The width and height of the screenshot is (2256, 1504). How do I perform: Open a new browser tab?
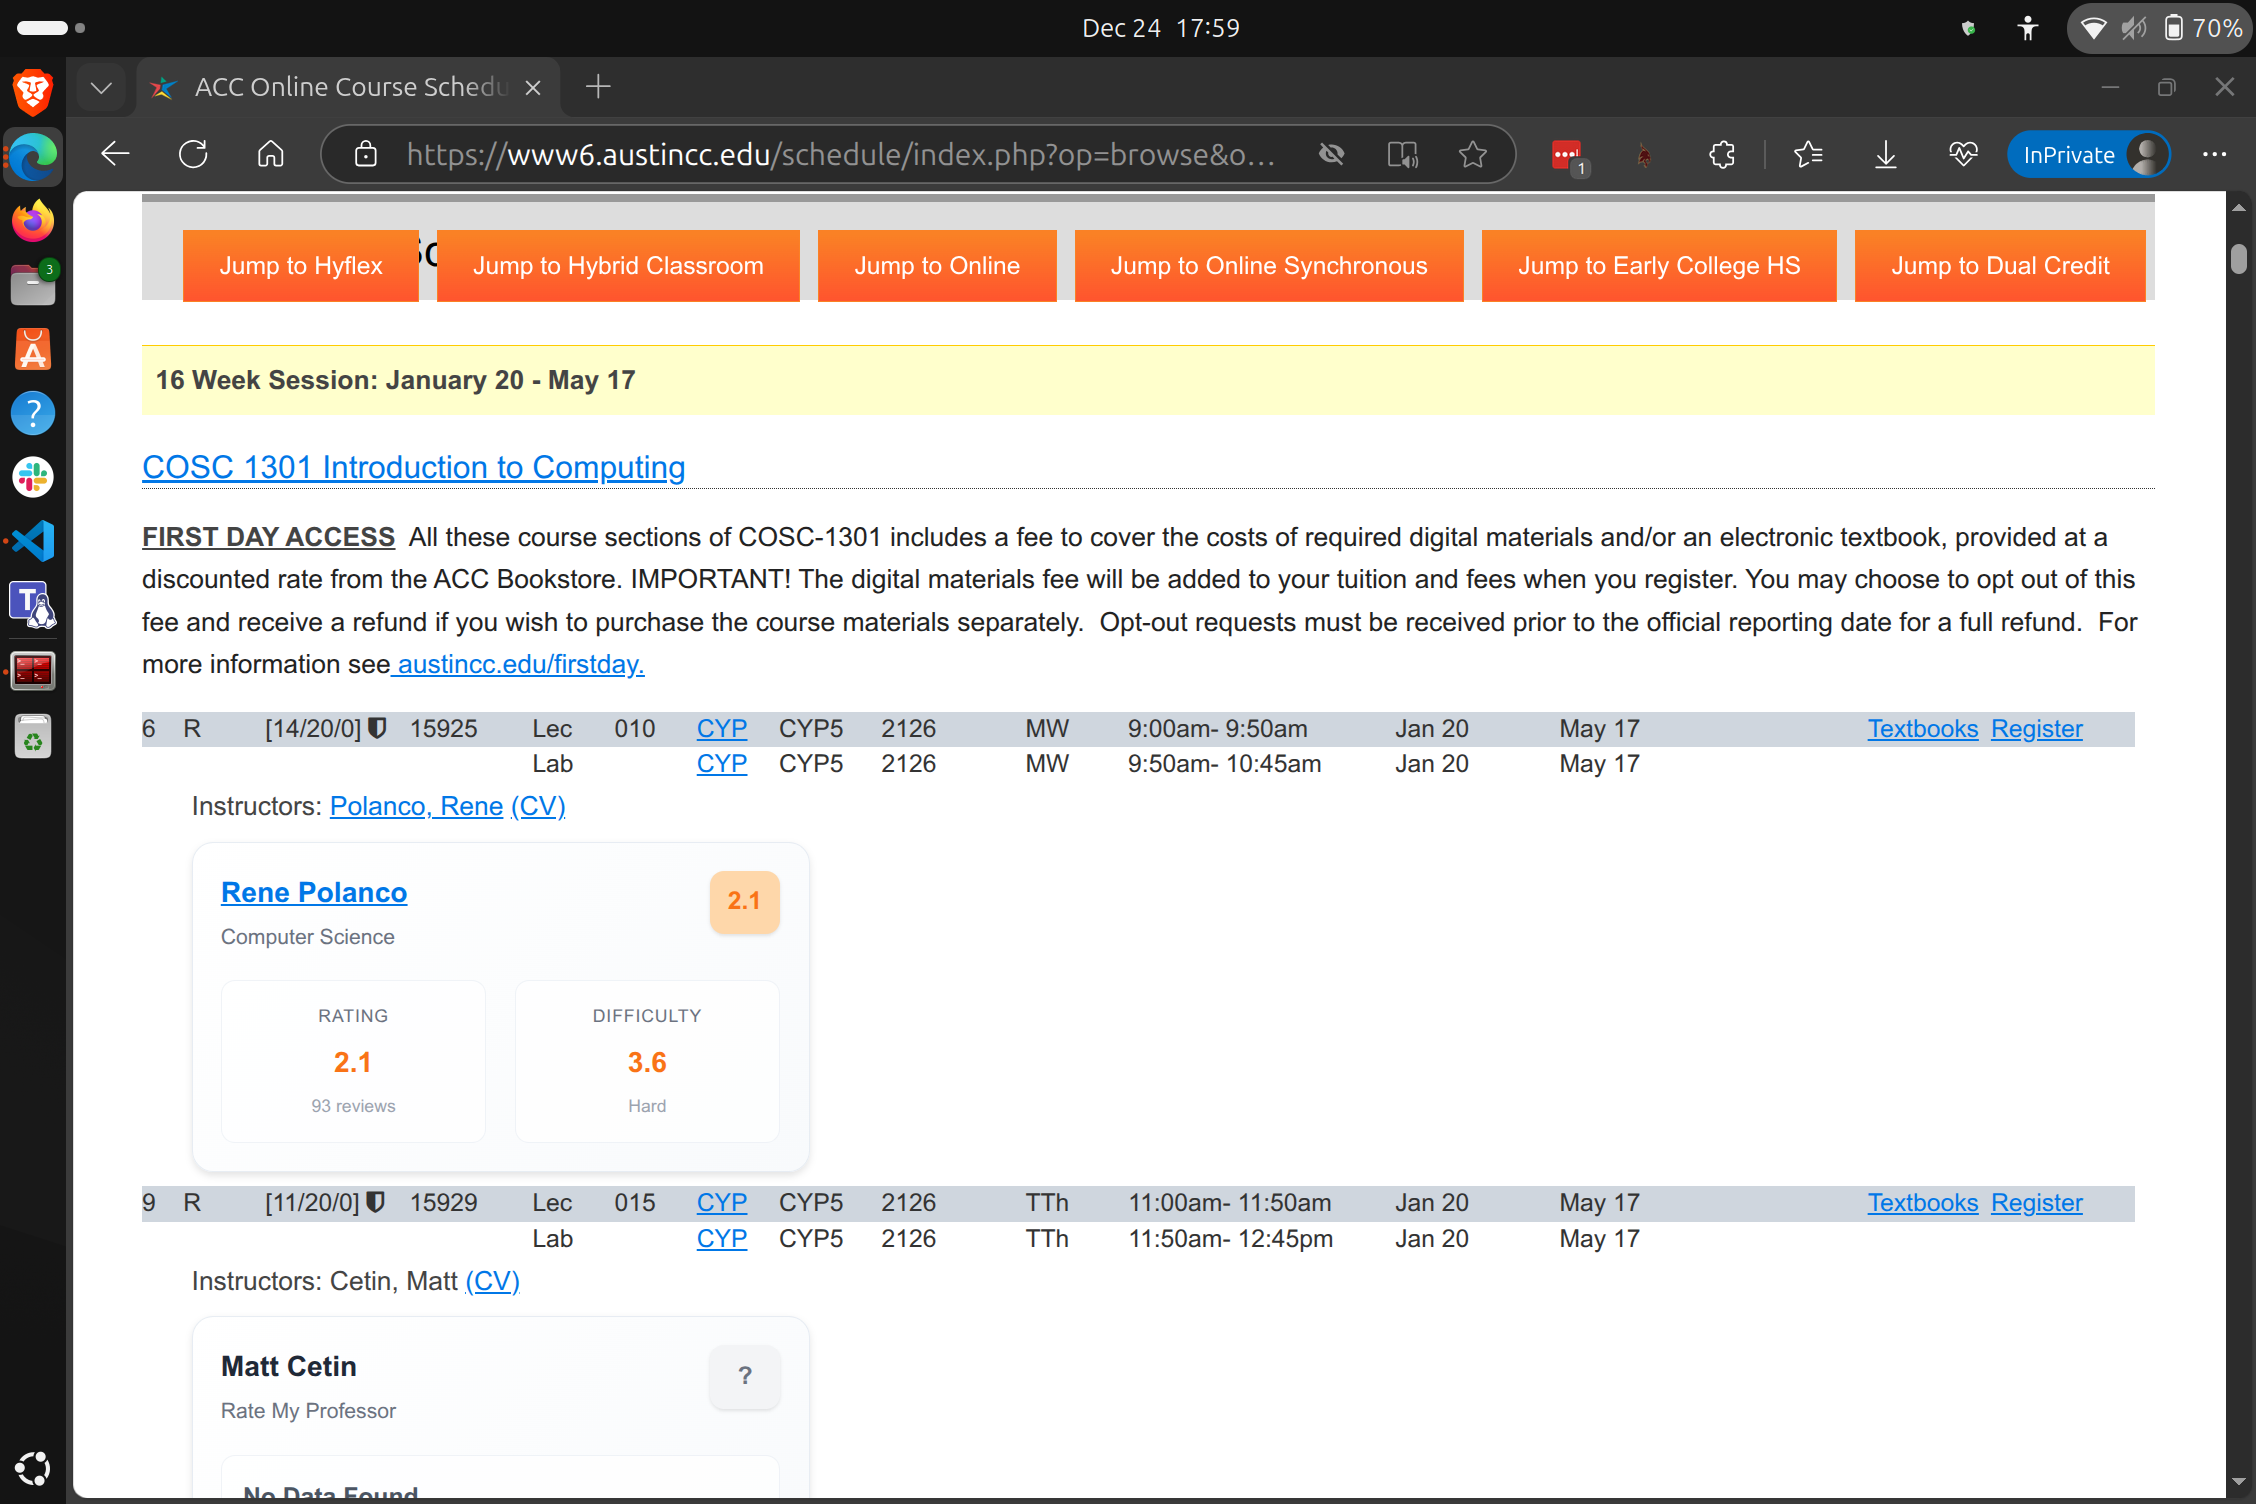click(597, 87)
